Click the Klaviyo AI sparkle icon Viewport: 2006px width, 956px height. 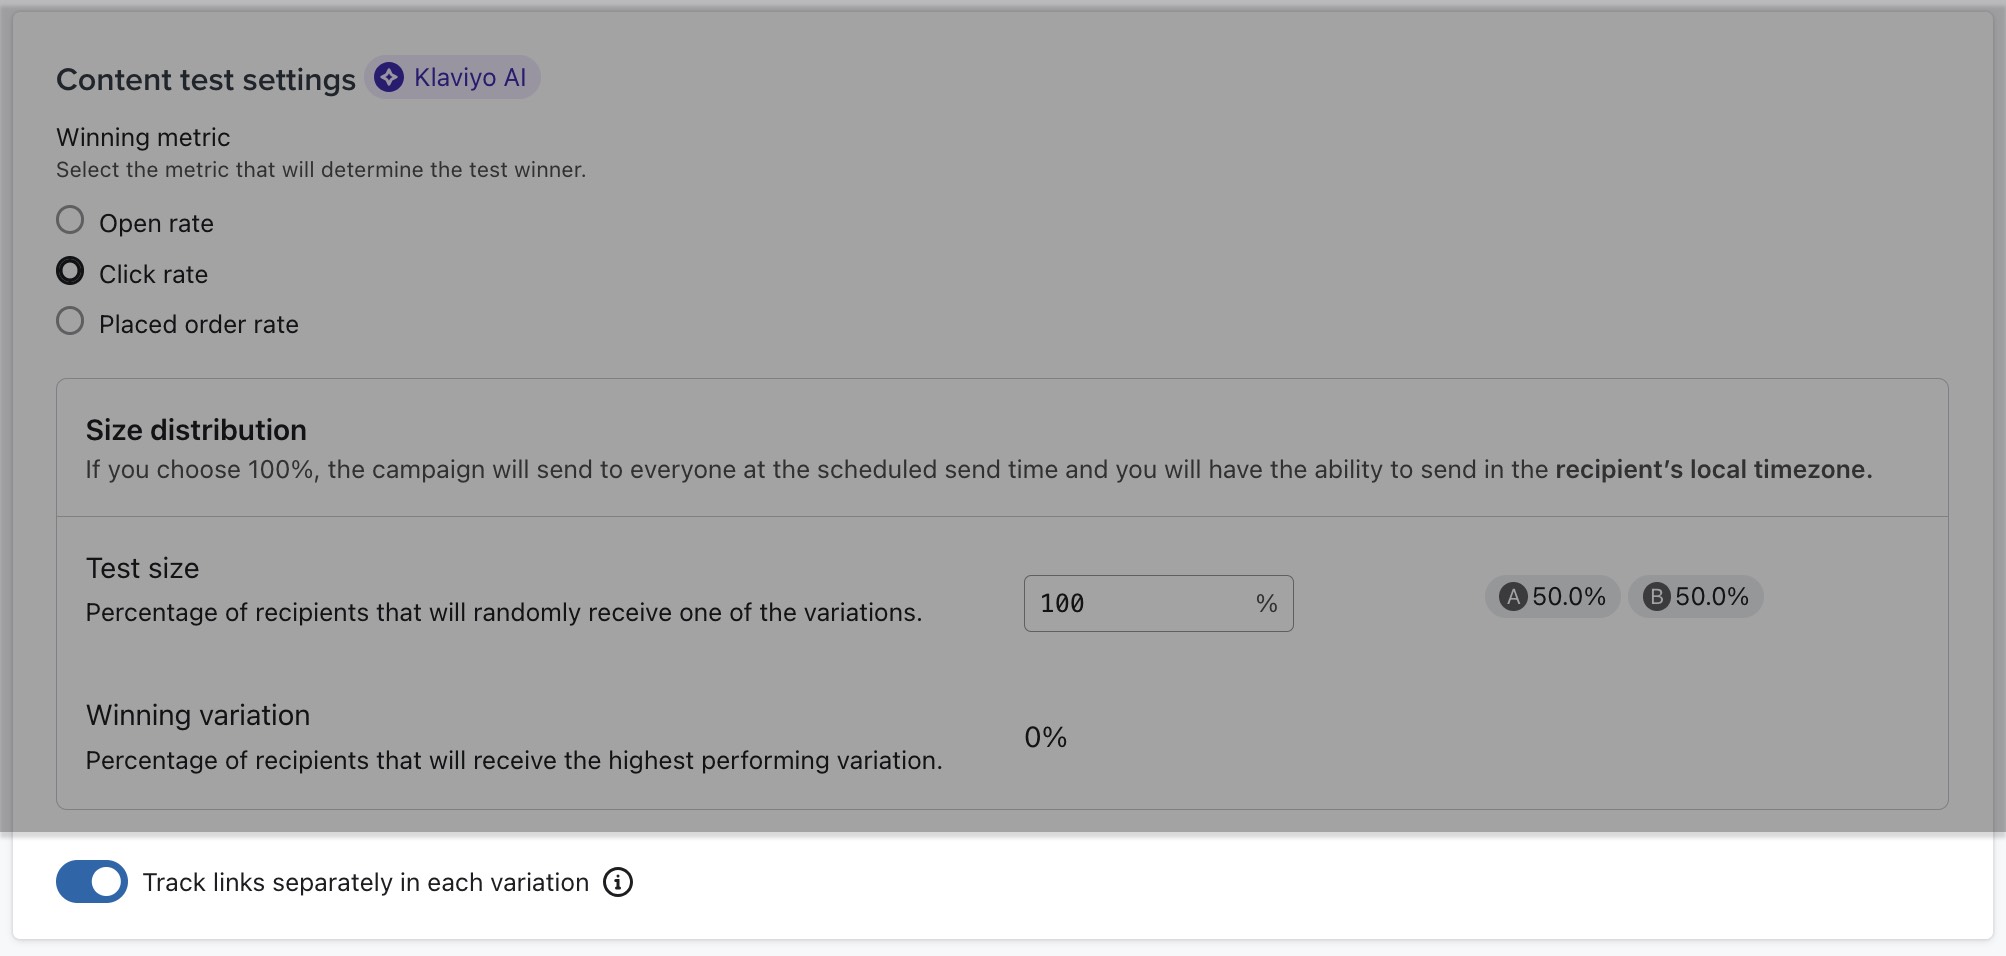[388, 77]
